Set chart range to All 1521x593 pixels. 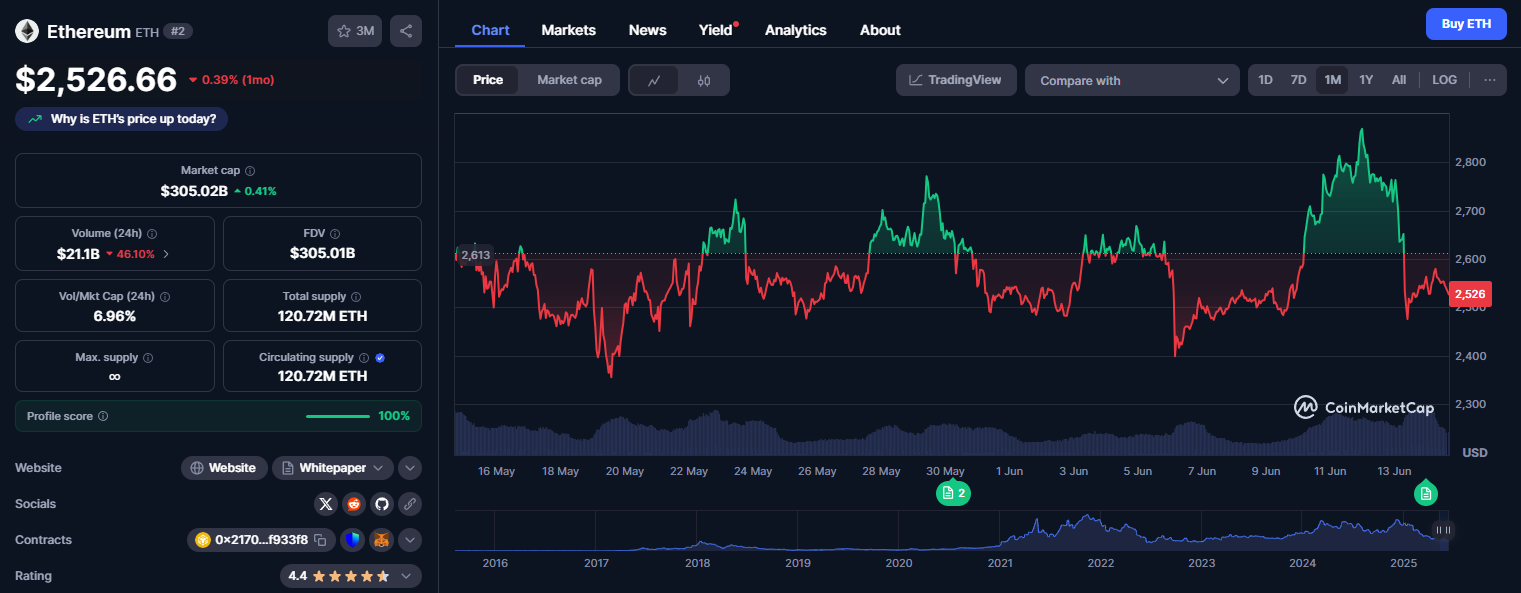pos(1399,80)
